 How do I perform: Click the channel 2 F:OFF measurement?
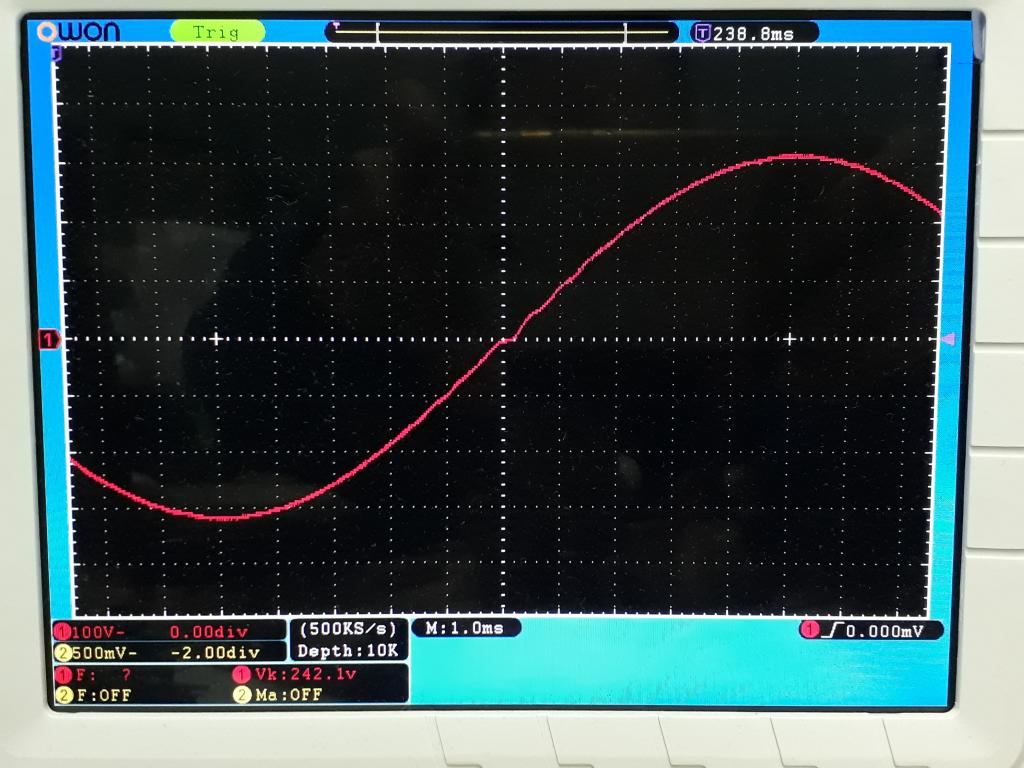coord(104,696)
